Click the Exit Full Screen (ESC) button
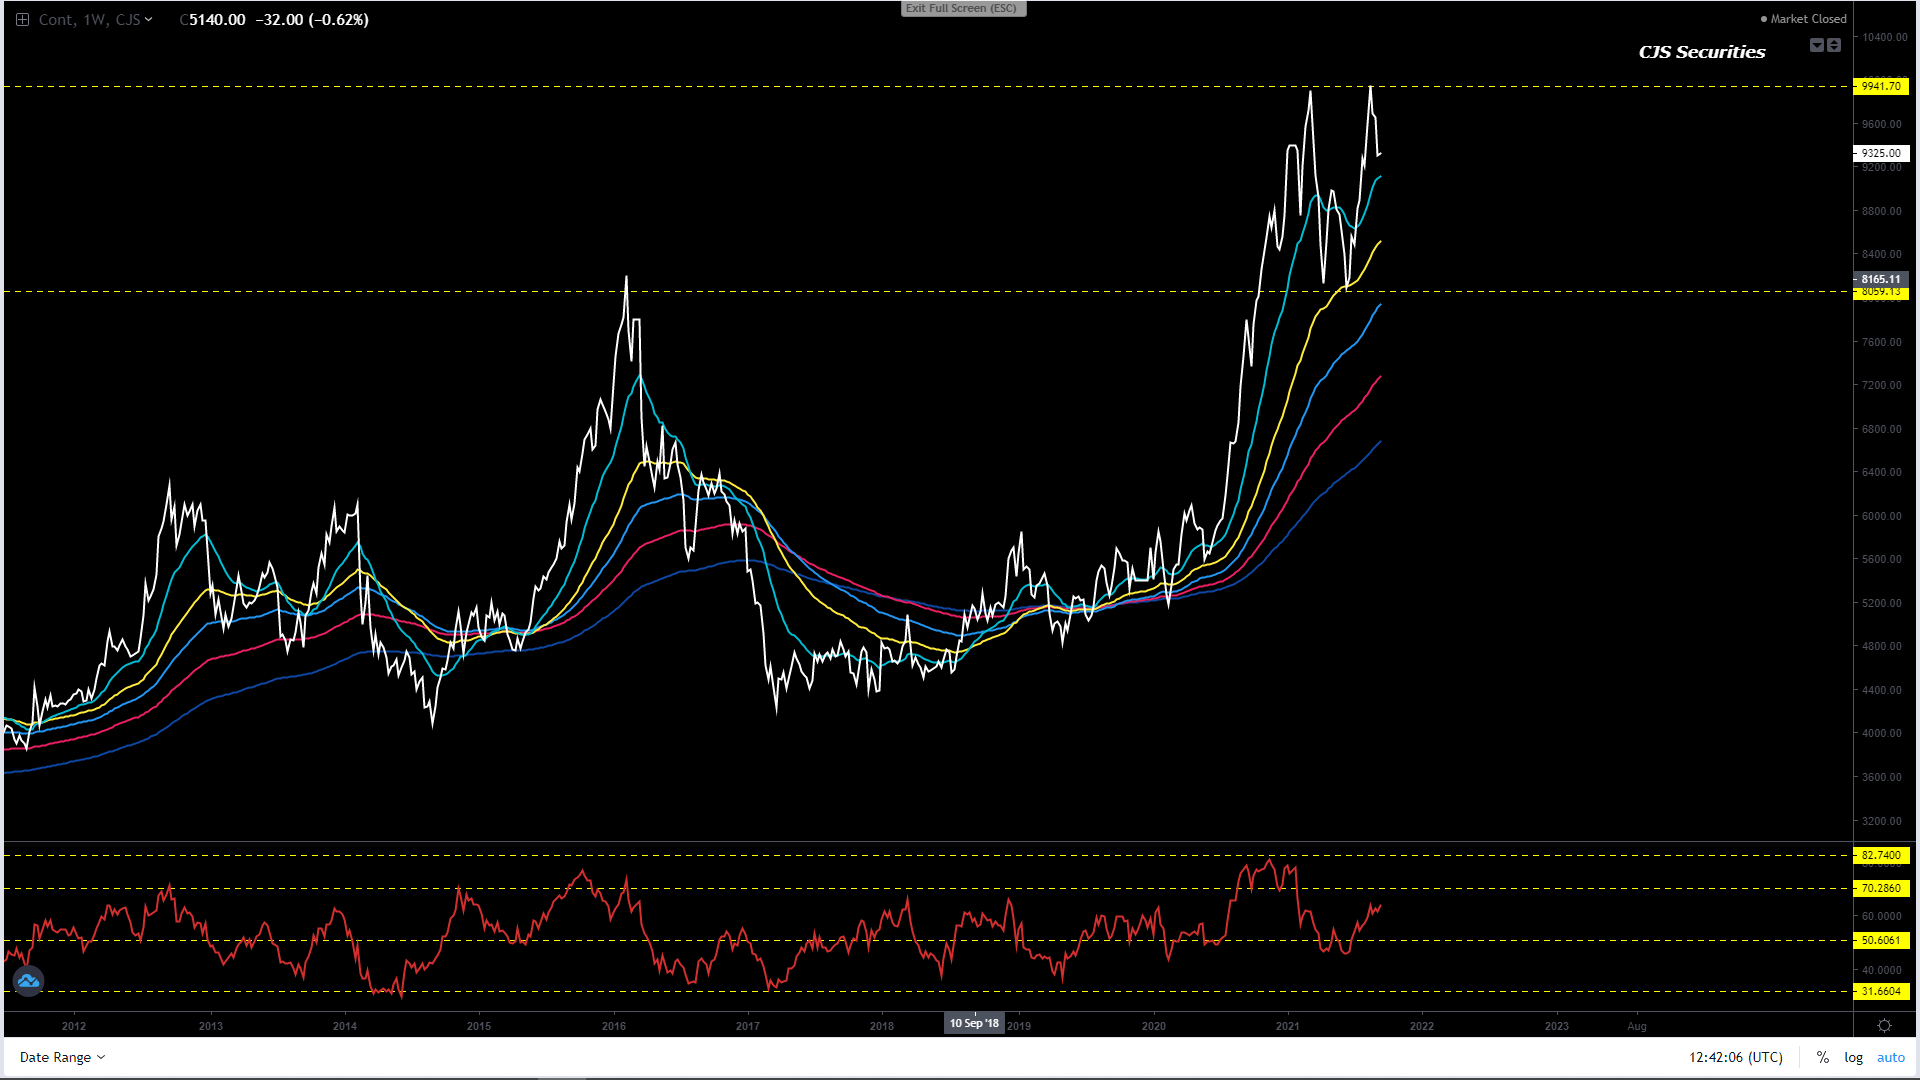 962,8
